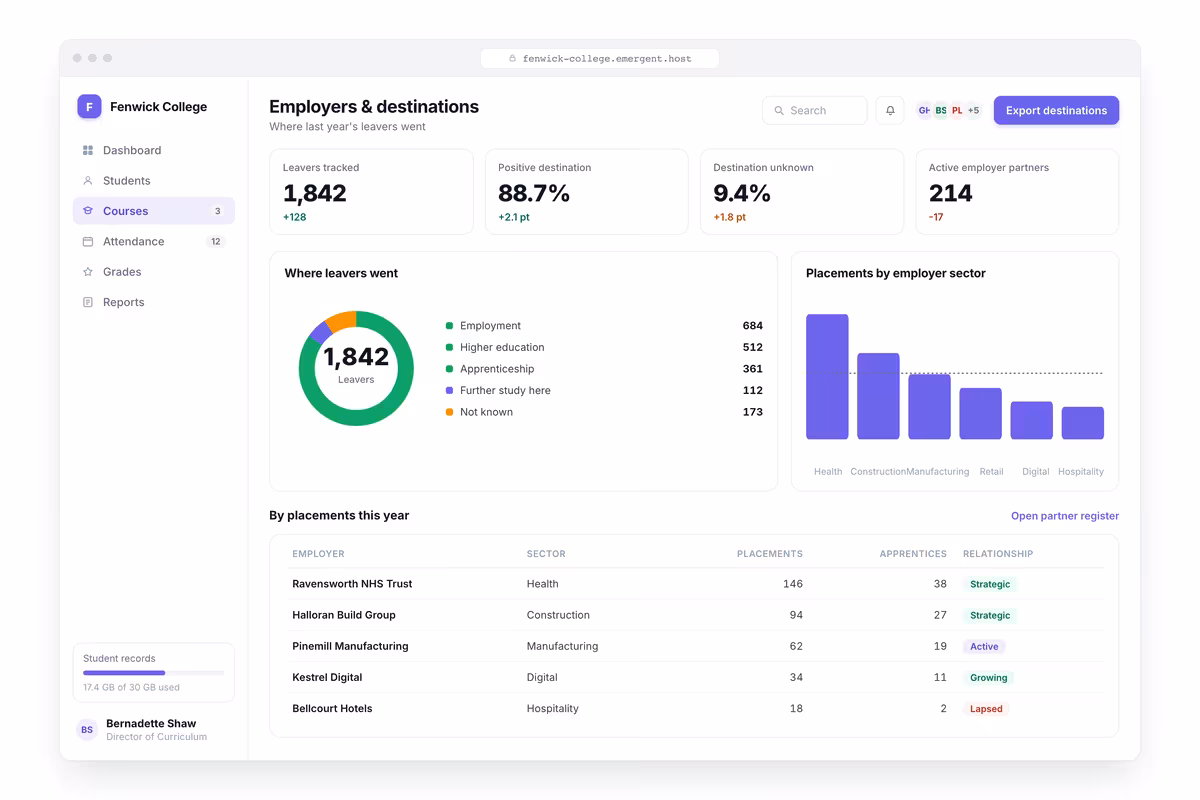The image size is (1200, 800).
Task: Click the leavers donut chart
Action: [356, 369]
